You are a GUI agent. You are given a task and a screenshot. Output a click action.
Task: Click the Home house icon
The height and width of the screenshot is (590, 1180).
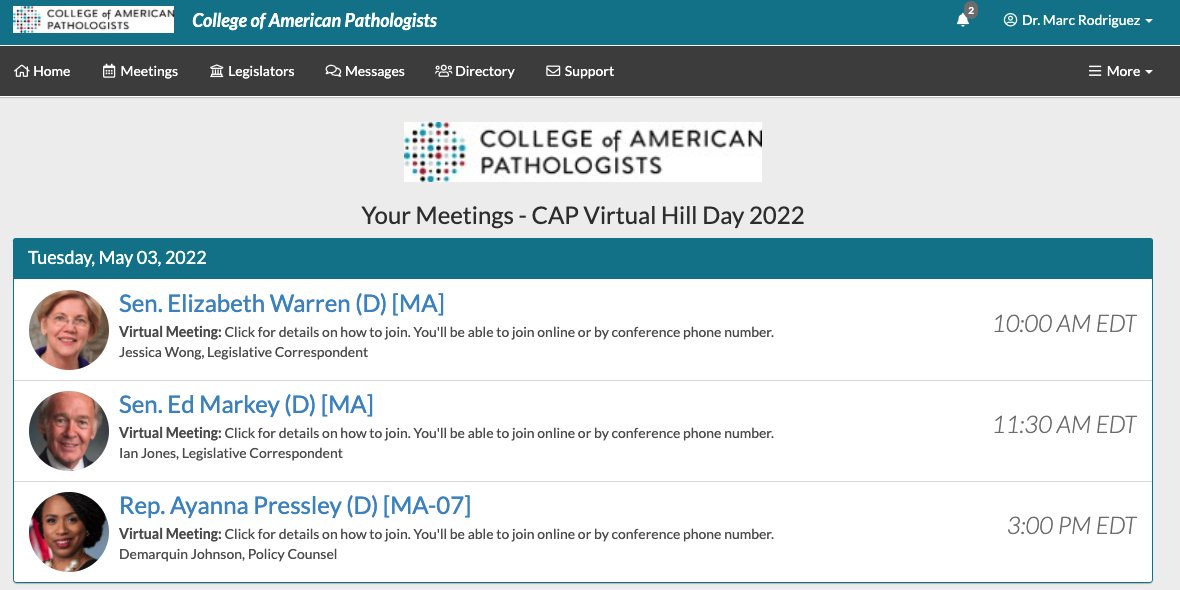22,71
